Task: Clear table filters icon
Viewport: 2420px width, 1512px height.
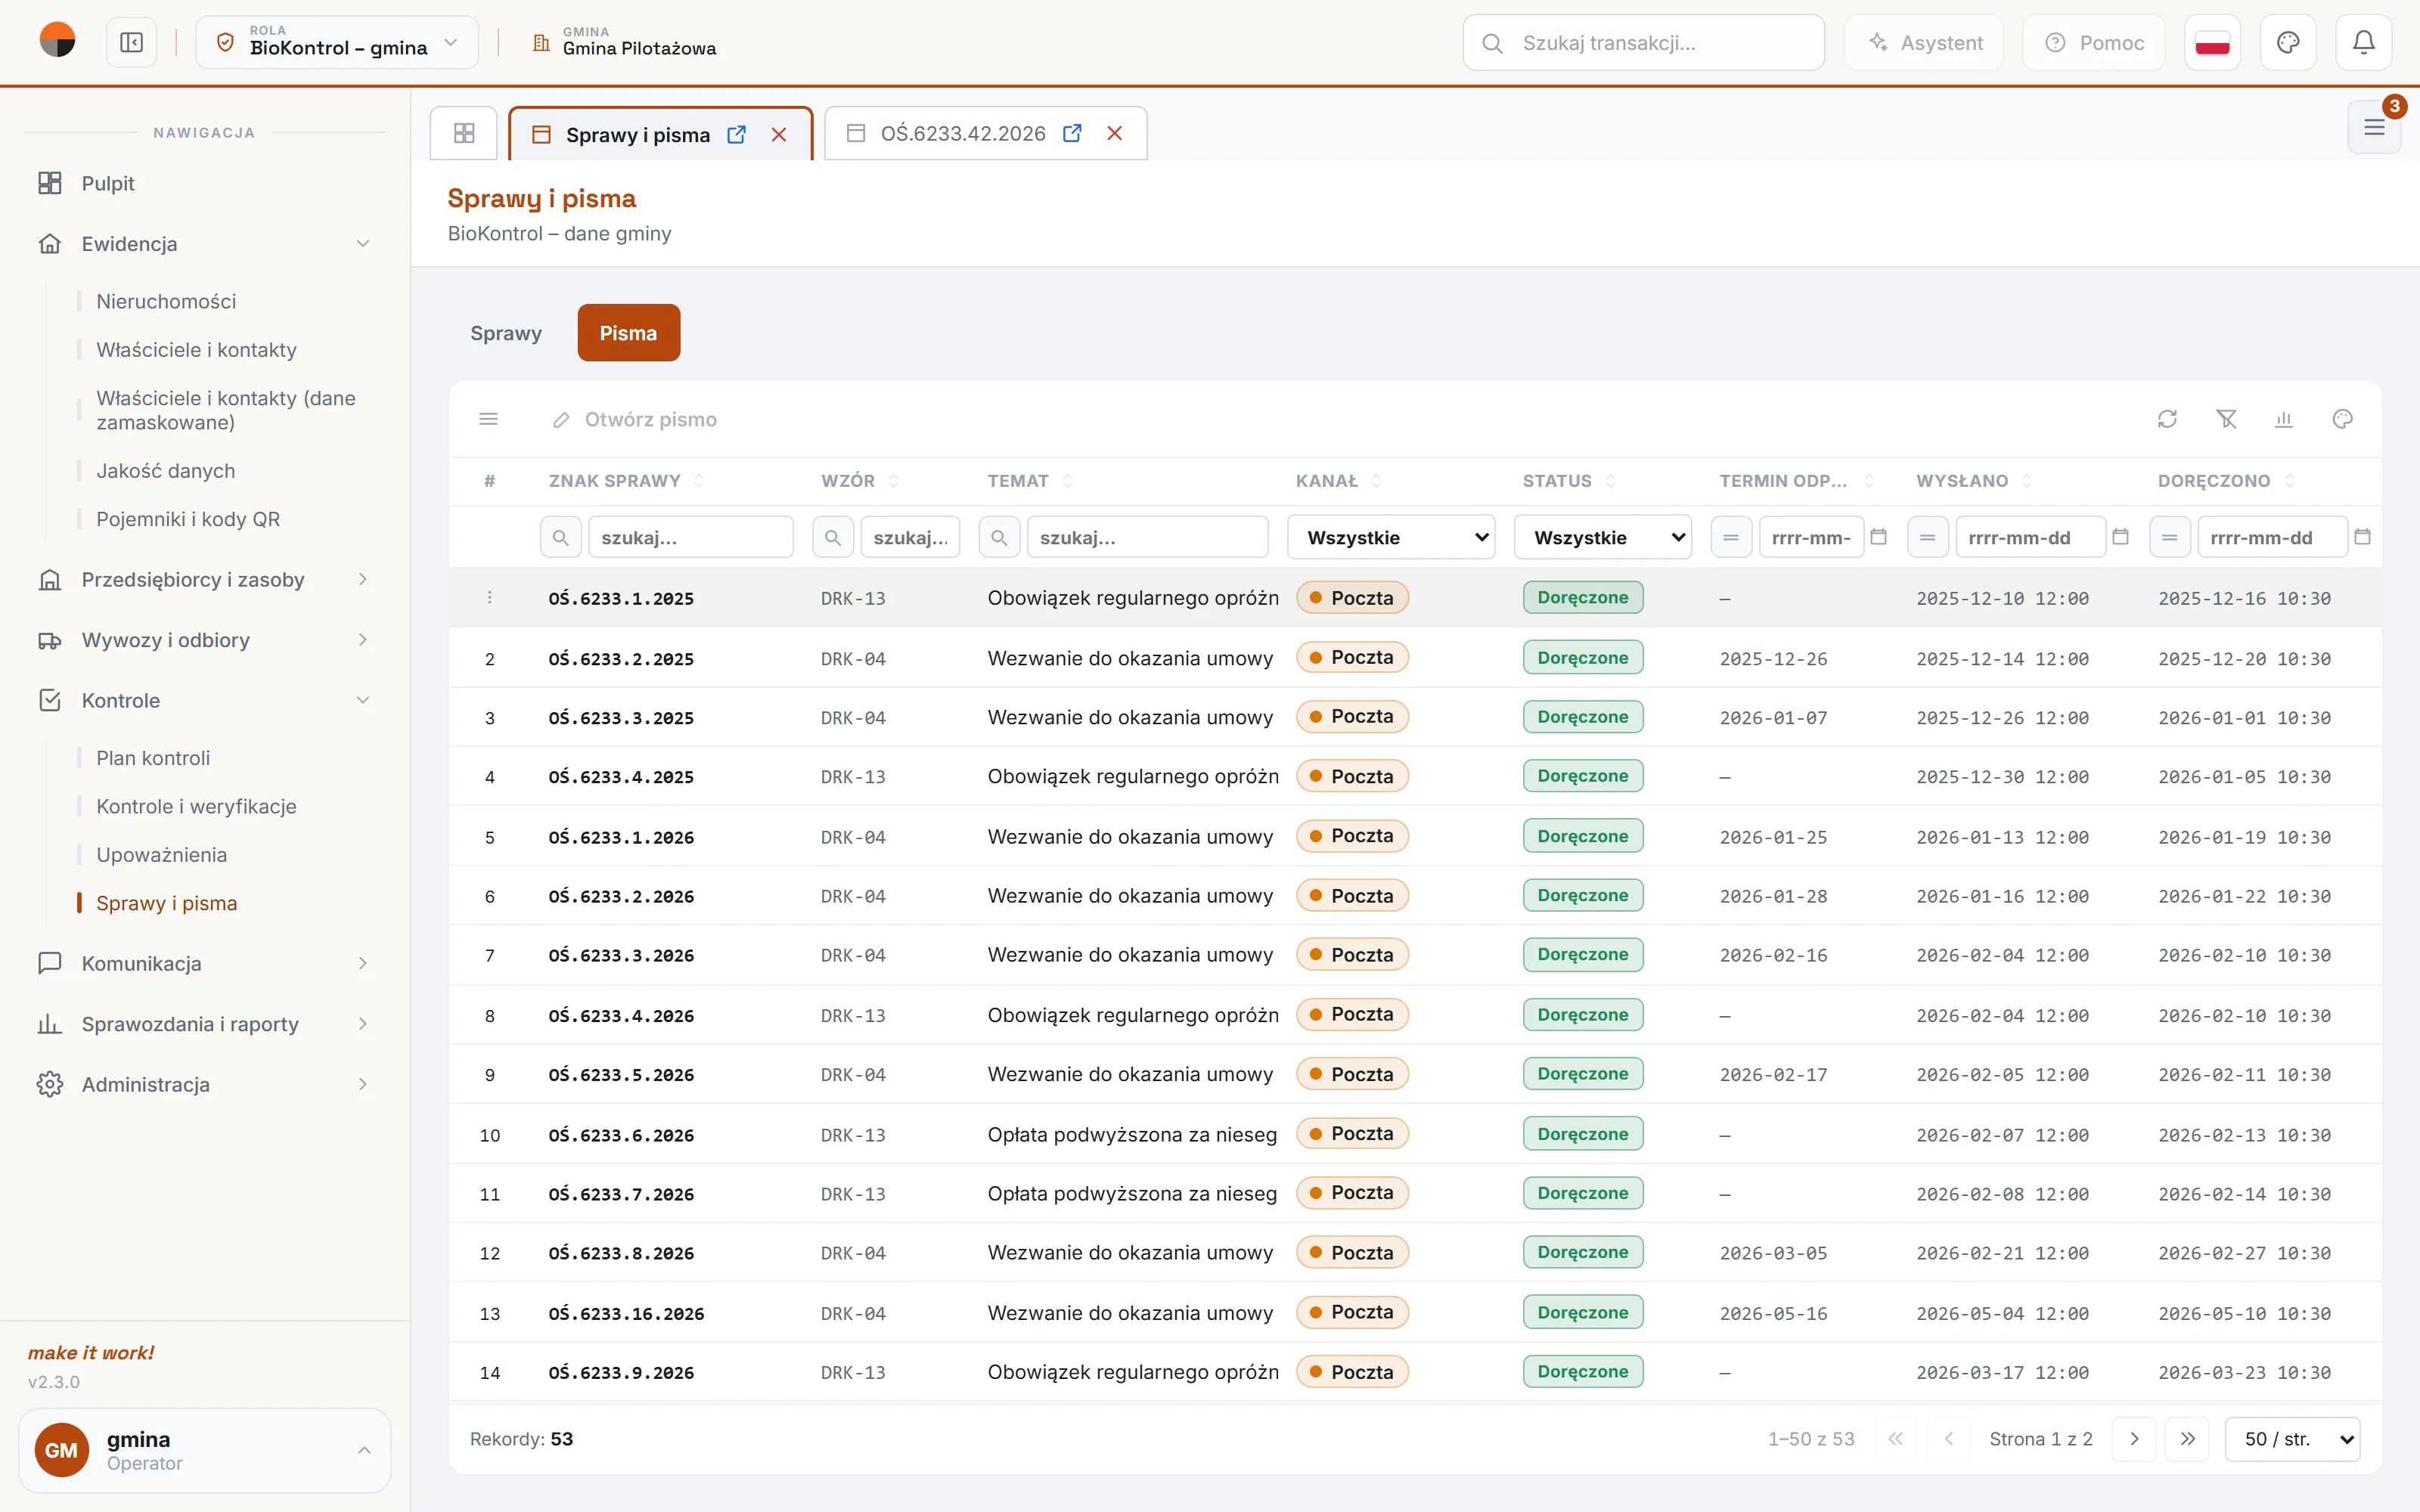Action: tap(2226, 419)
